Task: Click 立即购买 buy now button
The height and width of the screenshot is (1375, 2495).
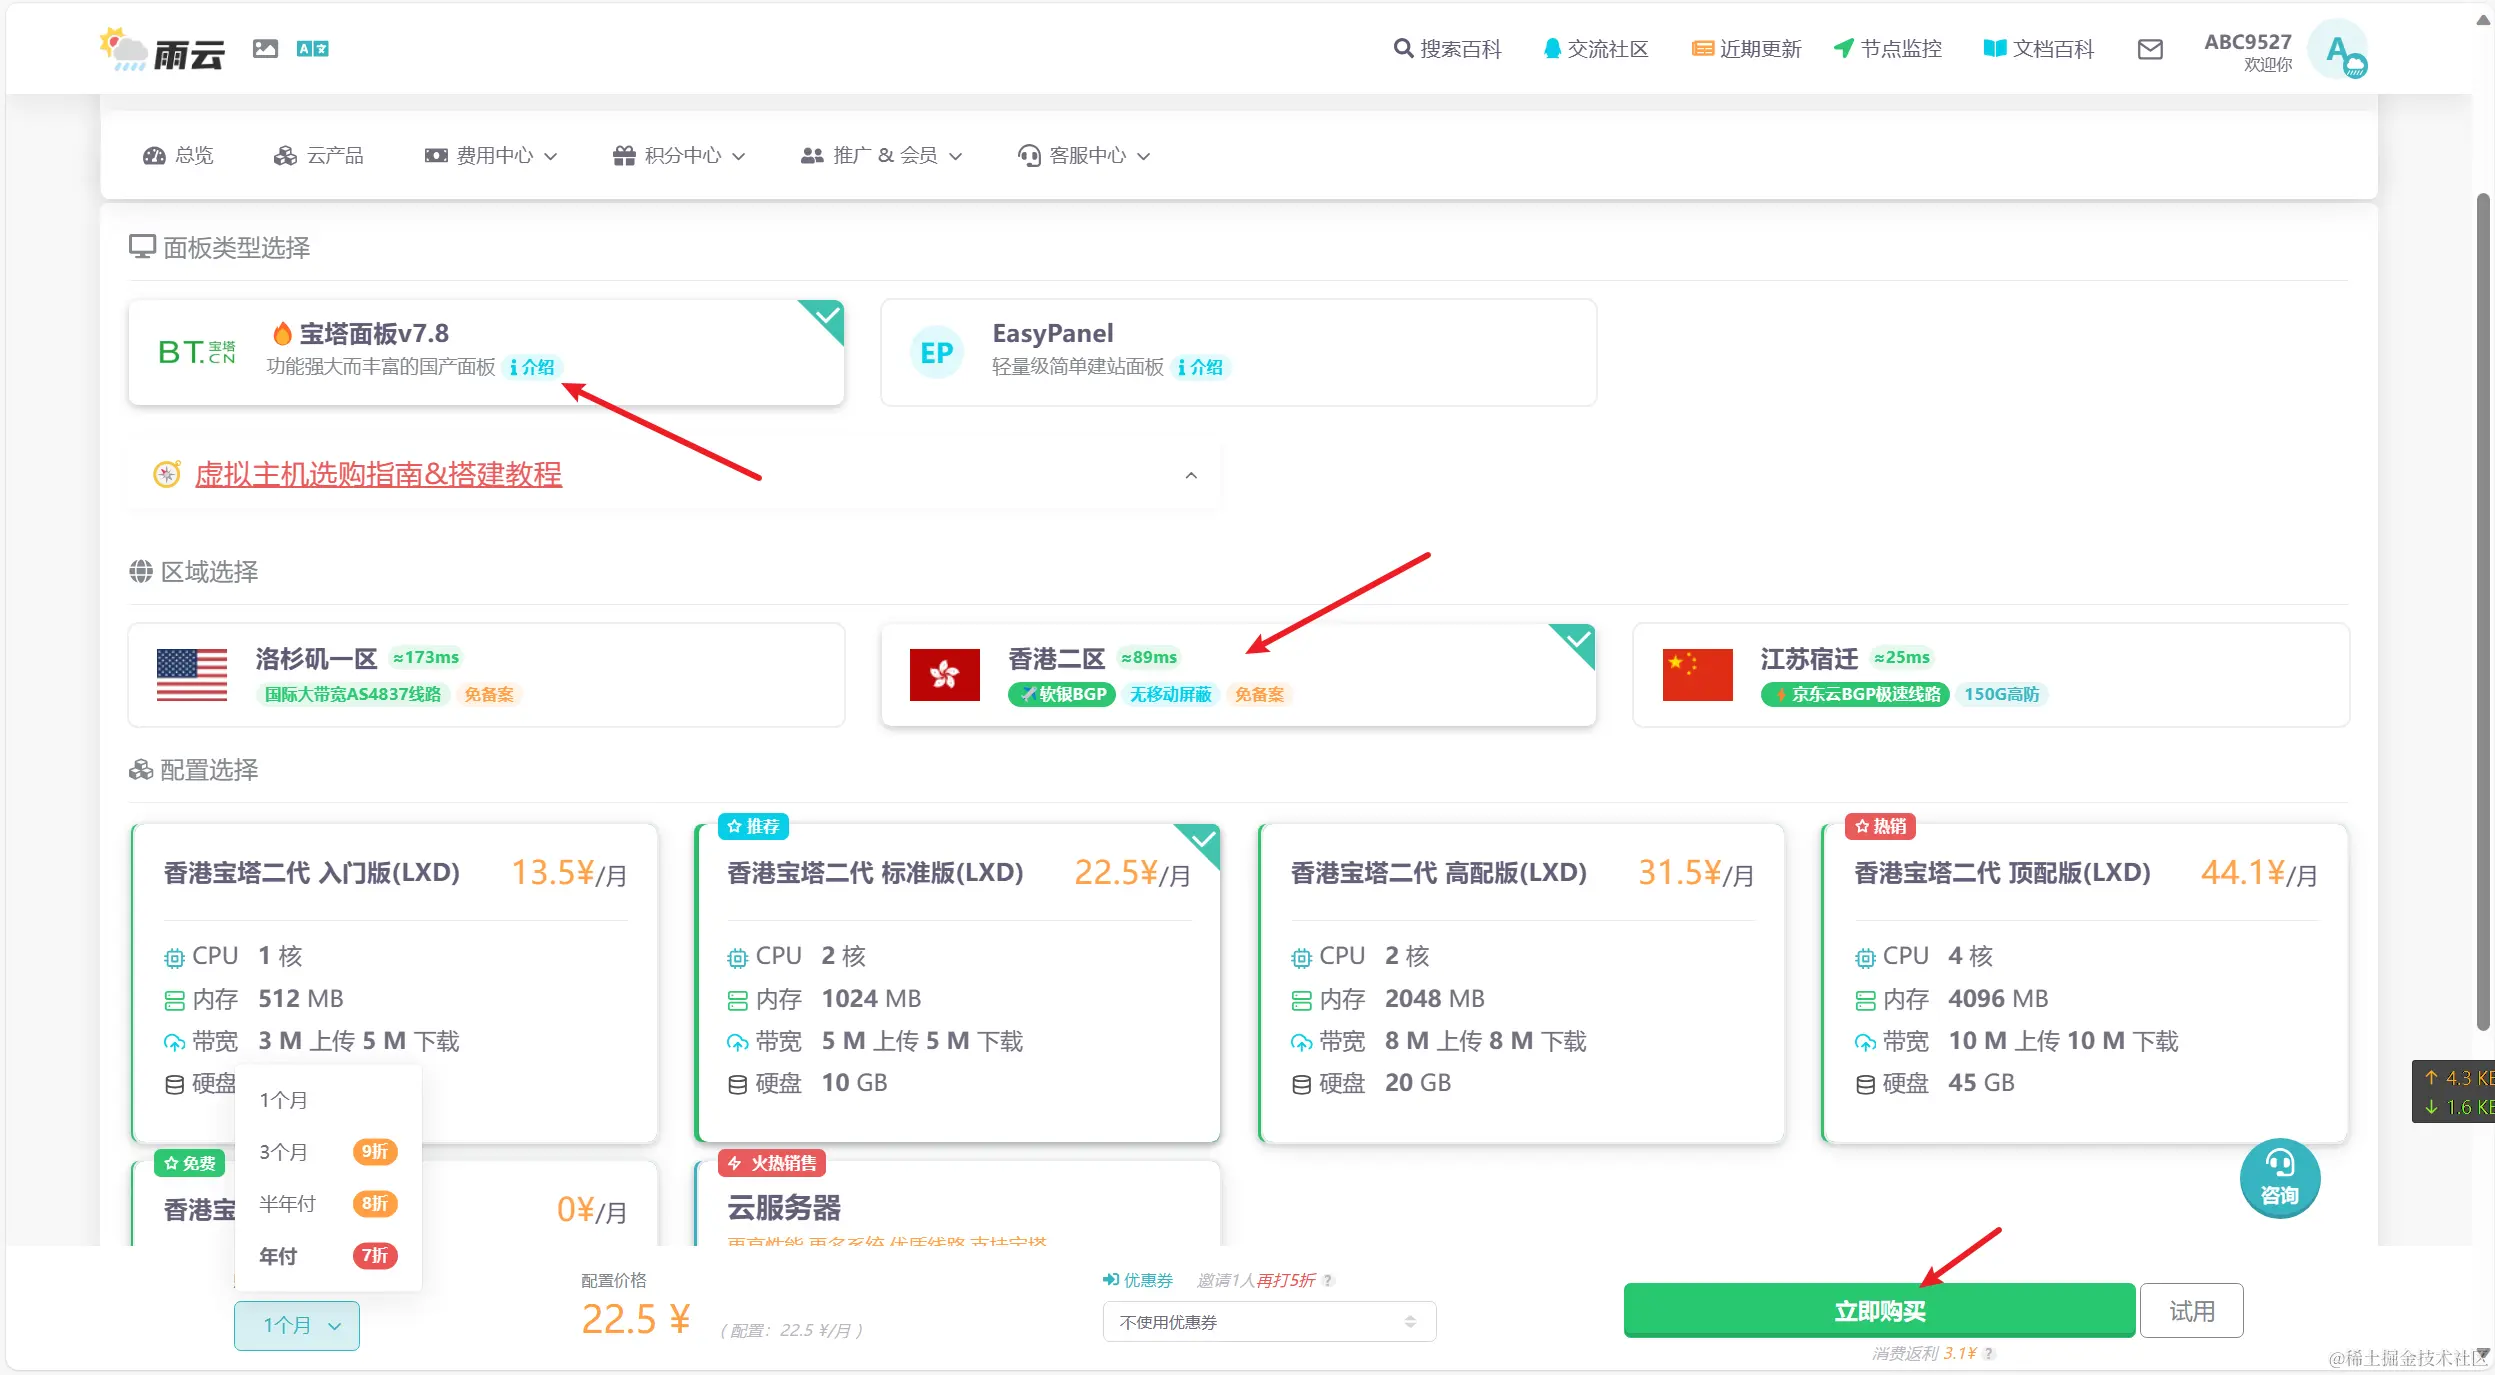Action: click(x=1879, y=1311)
